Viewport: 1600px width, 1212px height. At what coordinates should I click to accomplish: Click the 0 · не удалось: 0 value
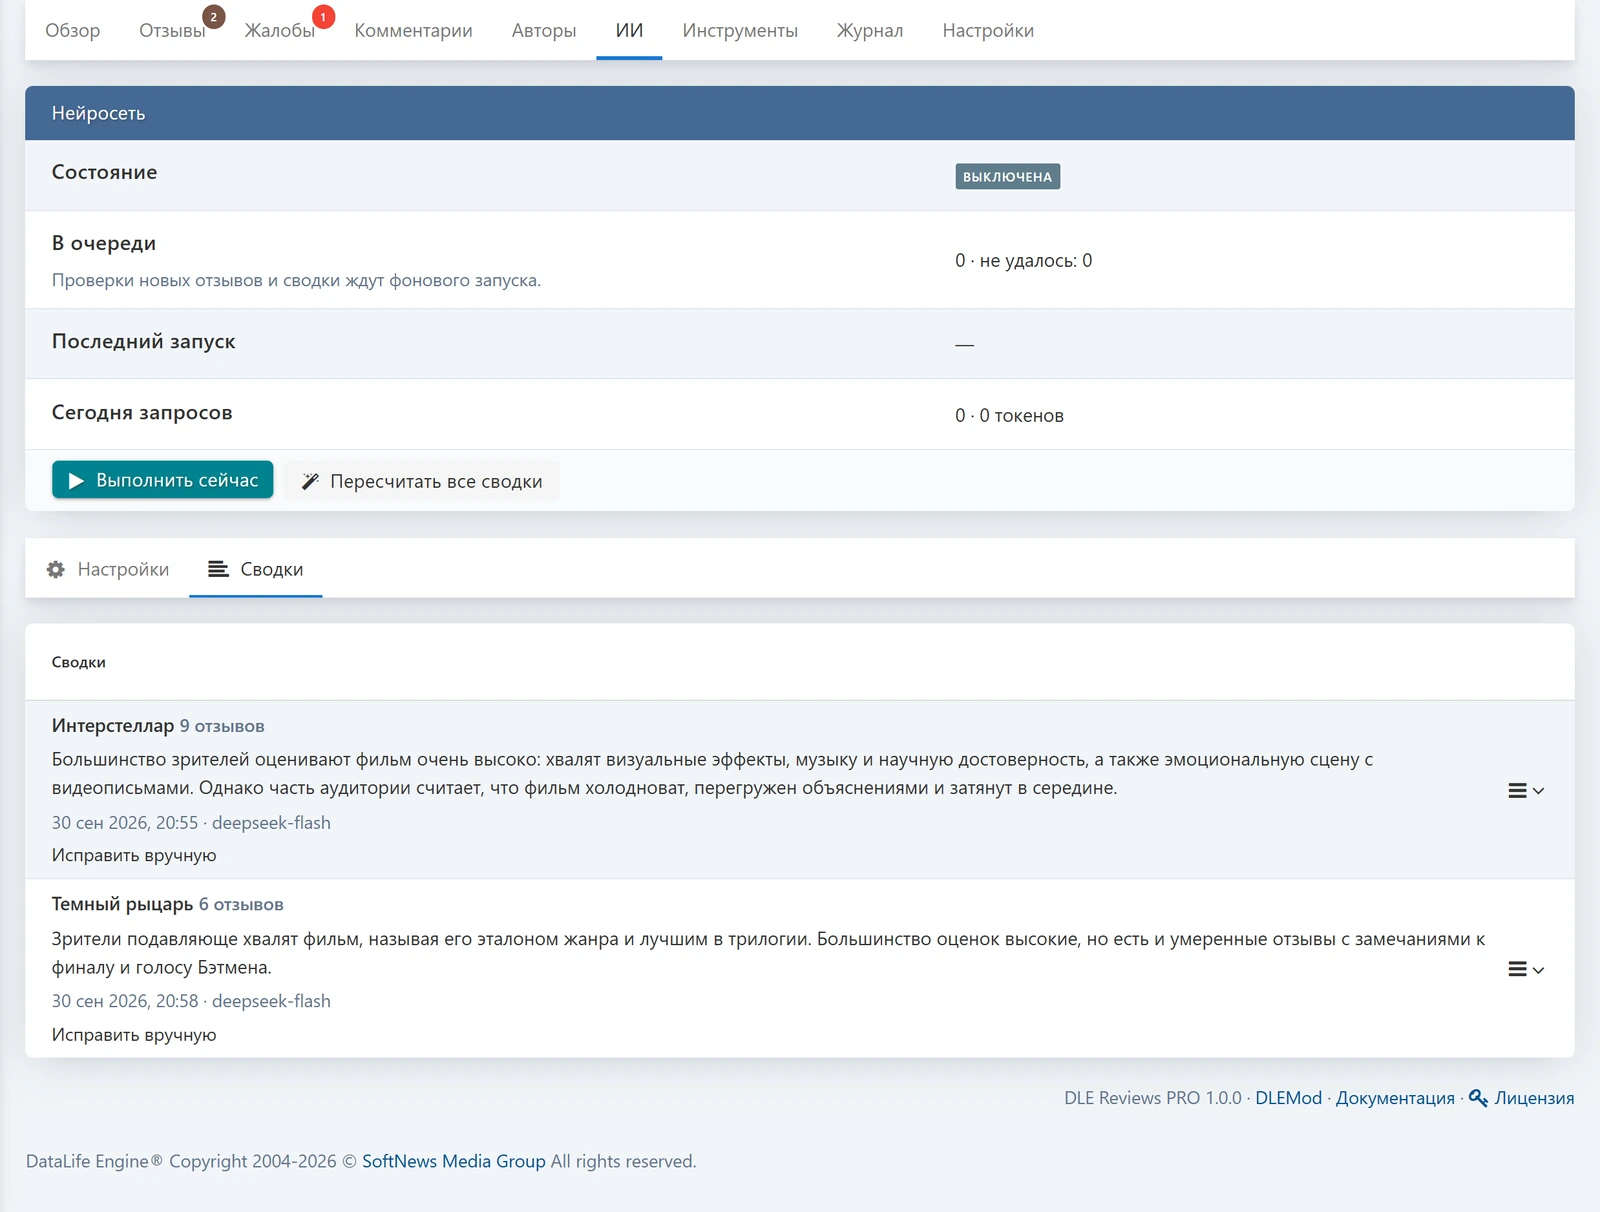1023,261
